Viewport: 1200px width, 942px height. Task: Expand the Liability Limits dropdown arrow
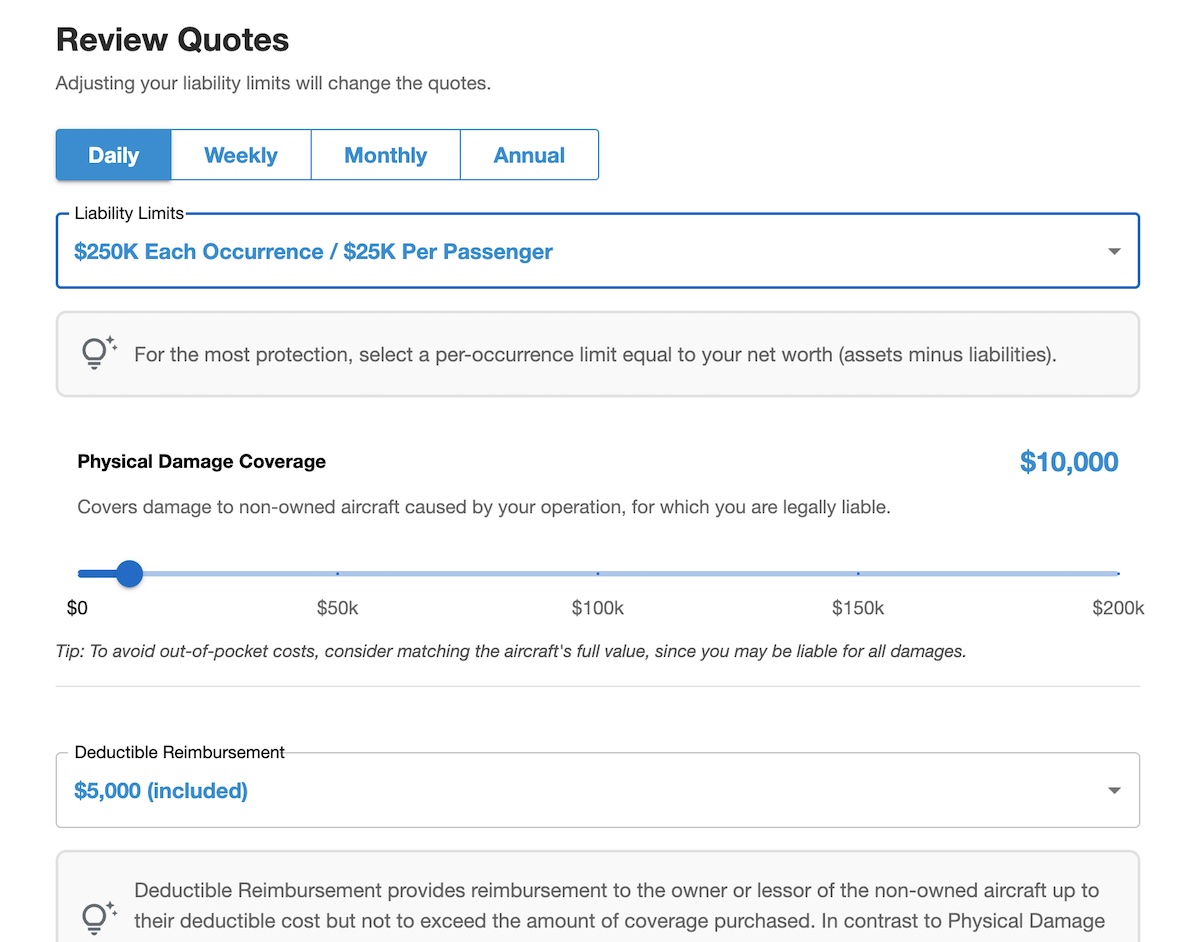coord(1114,252)
